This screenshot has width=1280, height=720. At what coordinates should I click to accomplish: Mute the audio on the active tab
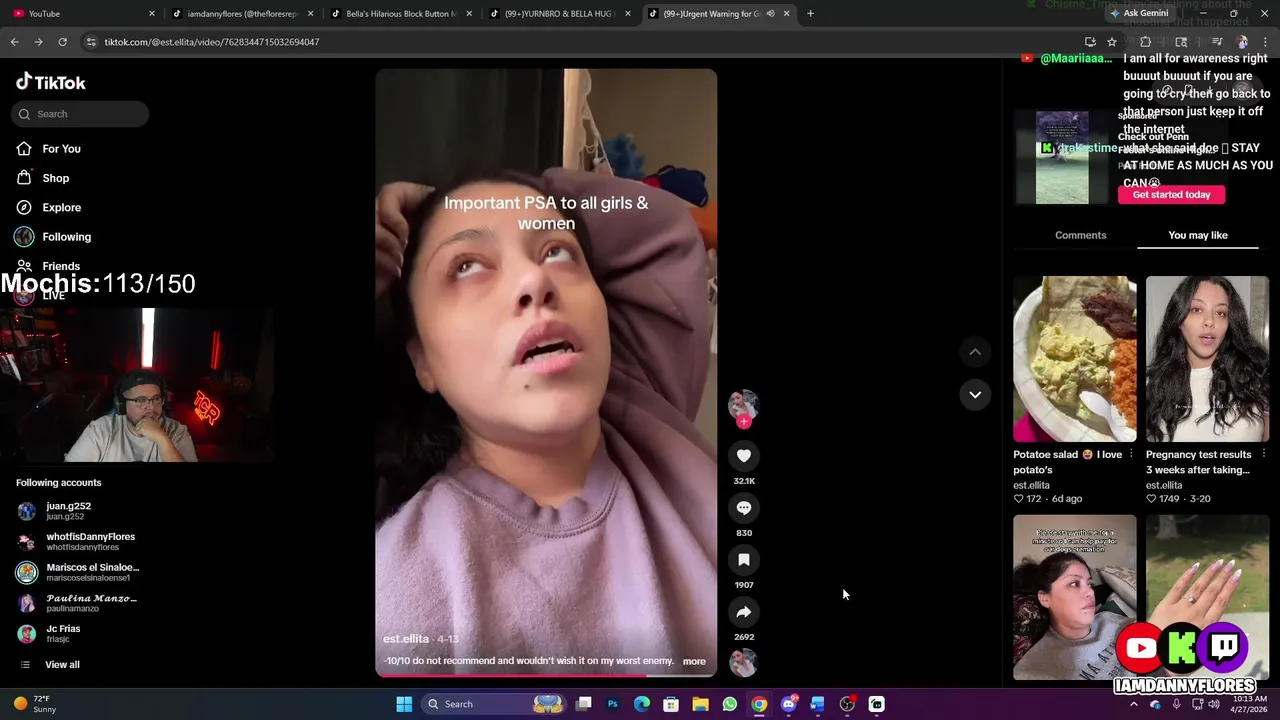(x=770, y=14)
